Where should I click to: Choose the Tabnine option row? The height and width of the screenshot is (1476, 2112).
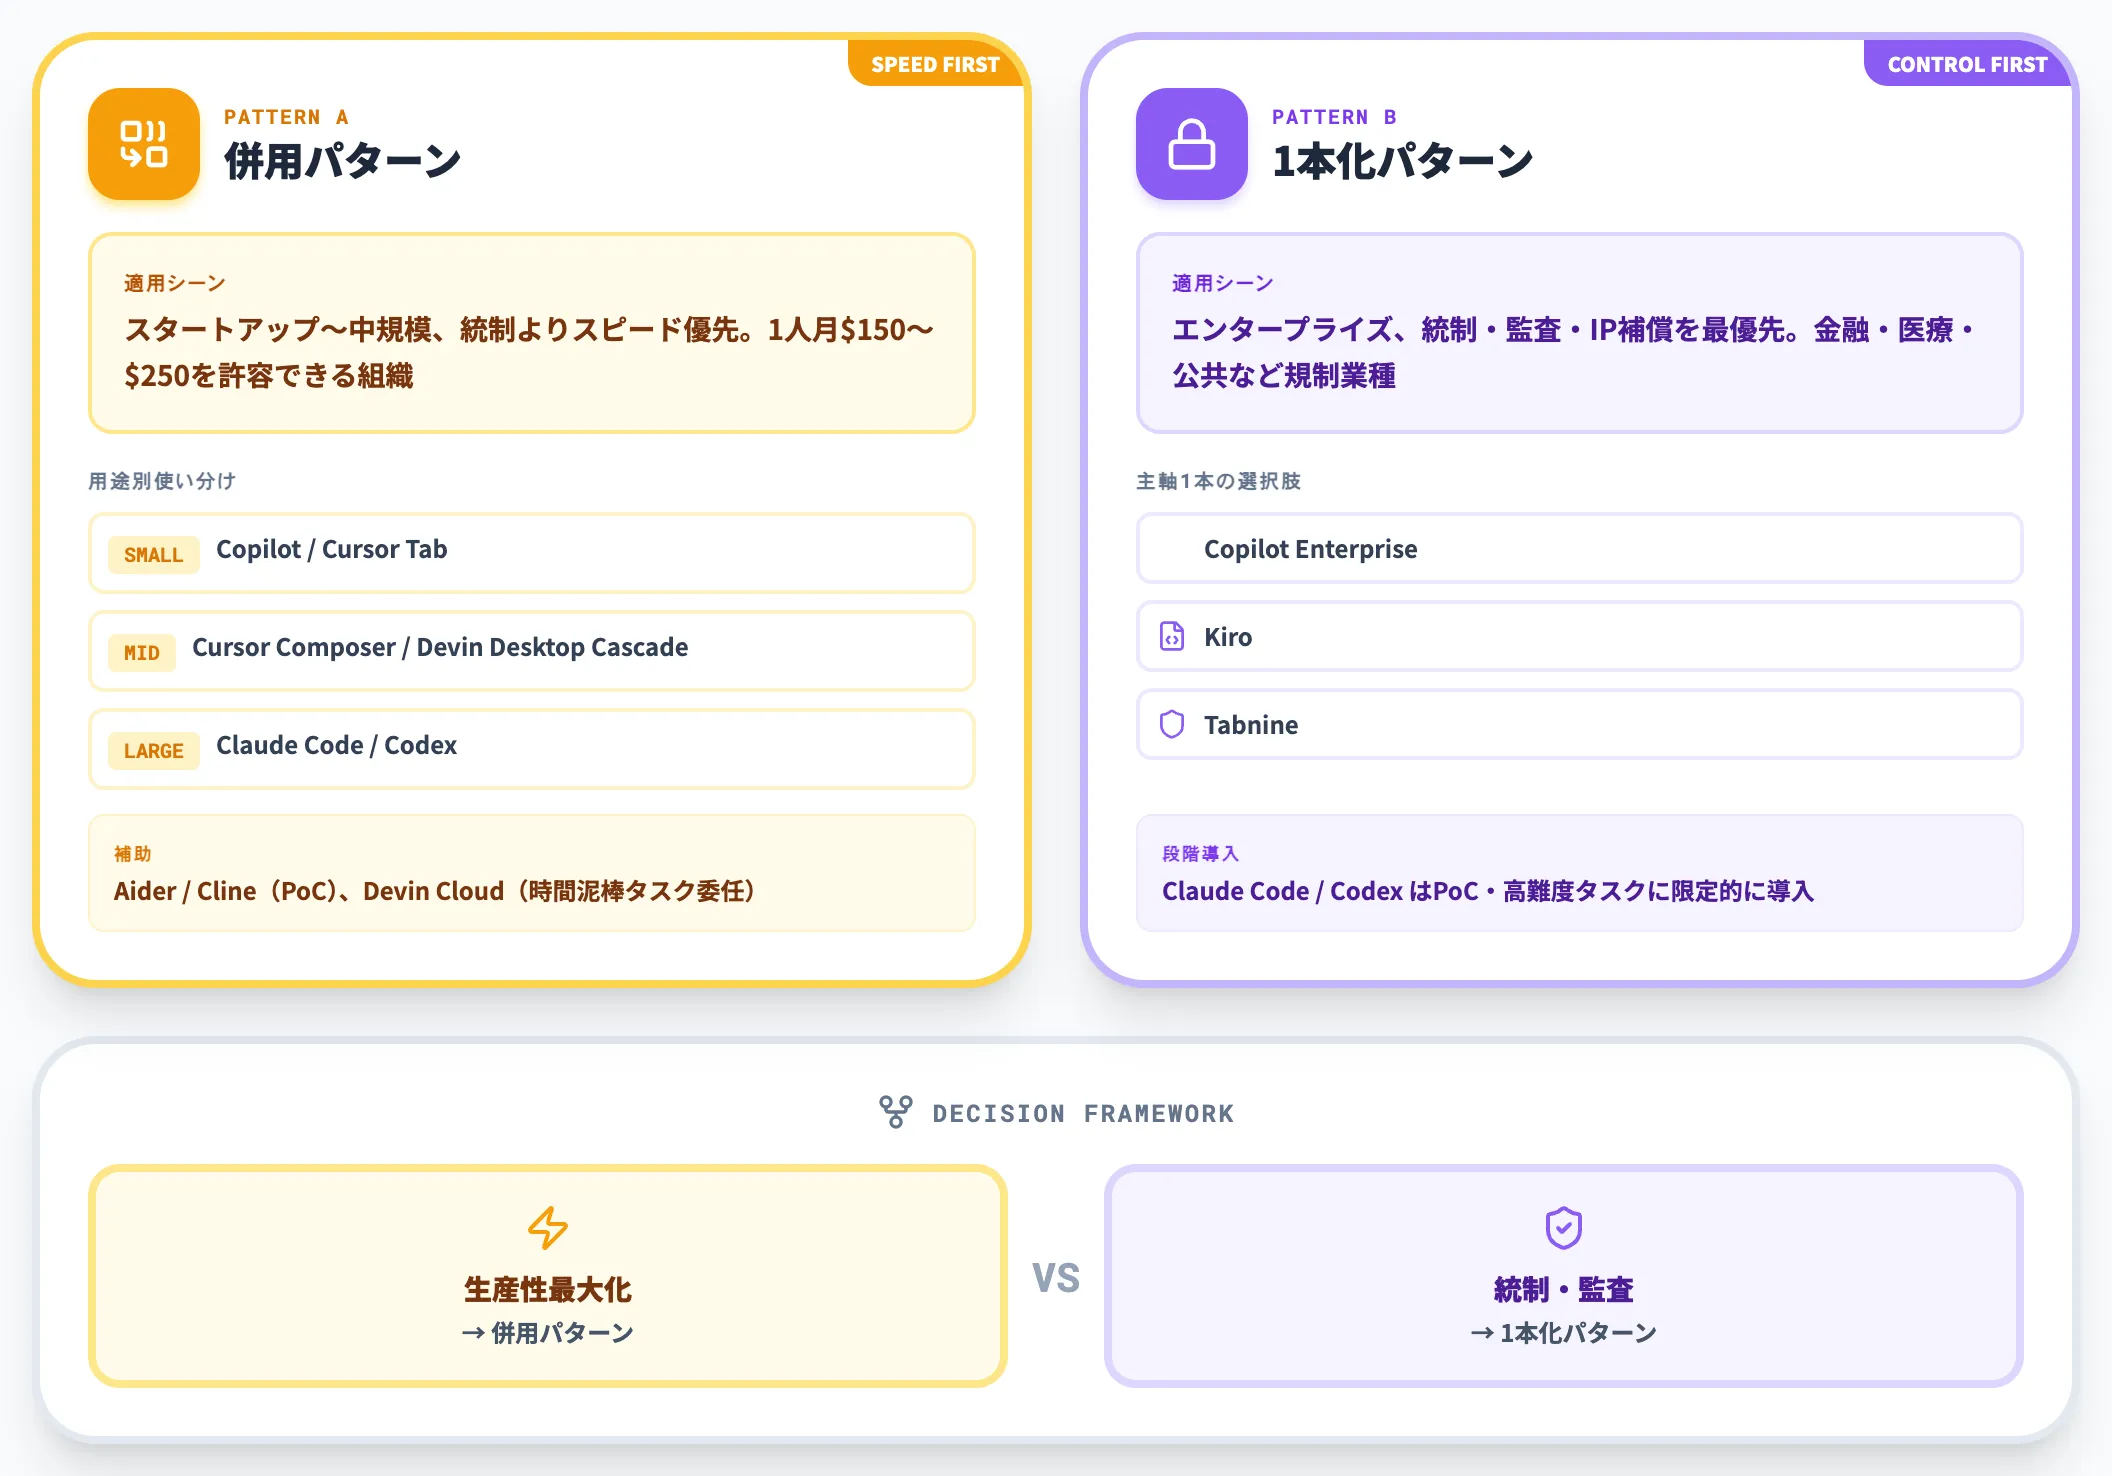pyautogui.click(x=1580, y=724)
